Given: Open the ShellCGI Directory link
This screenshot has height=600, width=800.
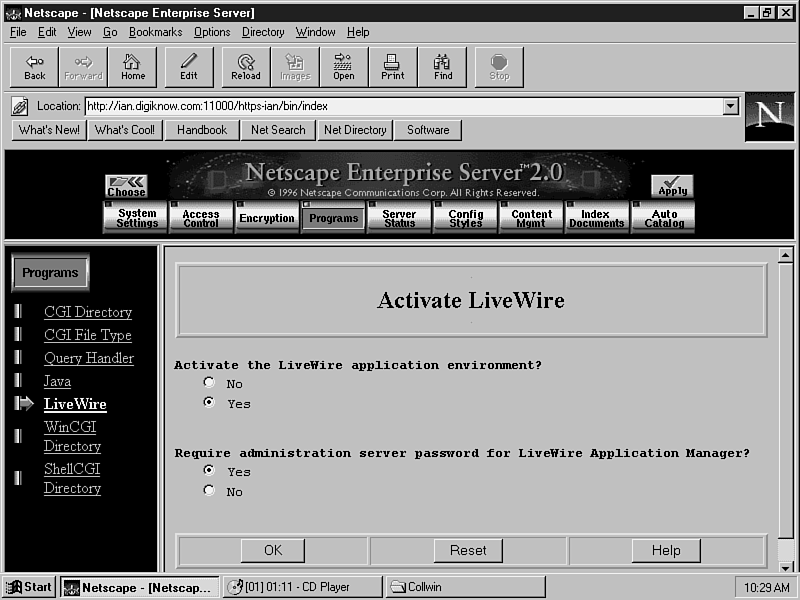Looking at the screenshot, I should pyautogui.click(x=72, y=479).
